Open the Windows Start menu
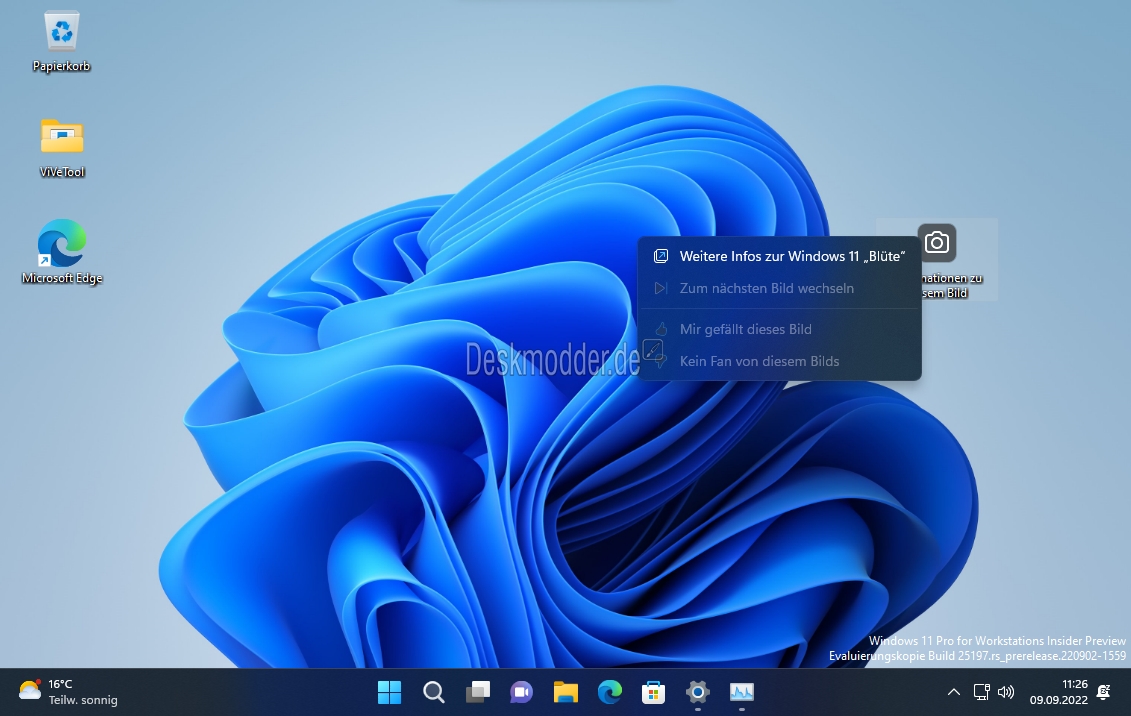The height and width of the screenshot is (716, 1131). coord(389,692)
